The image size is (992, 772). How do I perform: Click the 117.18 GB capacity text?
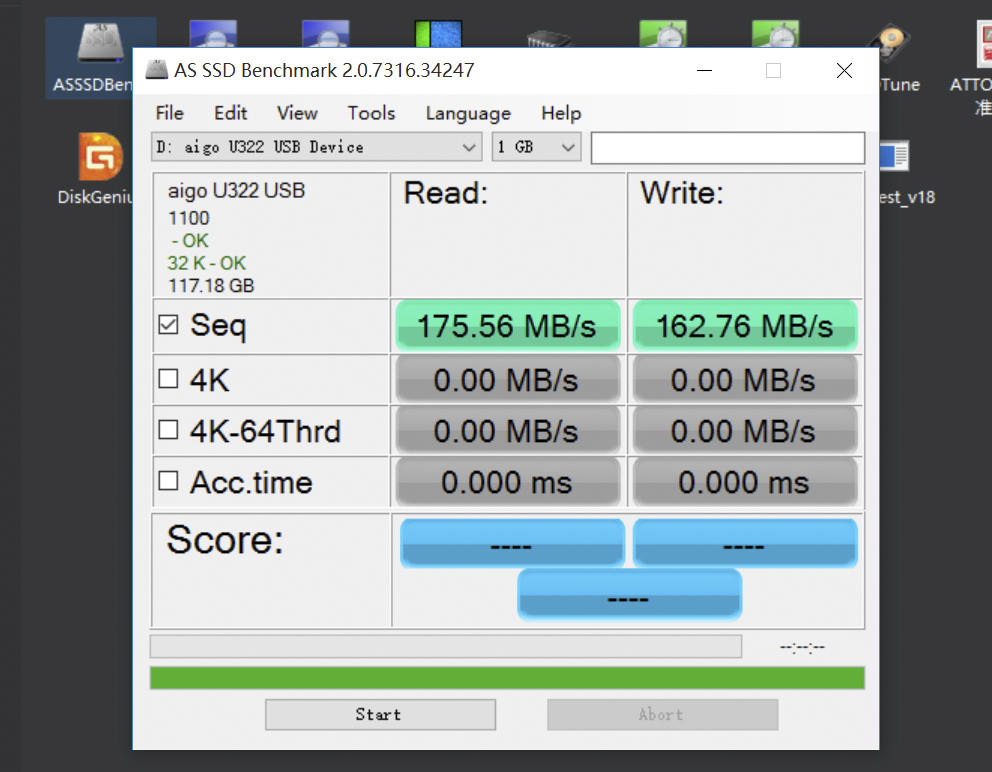211,286
